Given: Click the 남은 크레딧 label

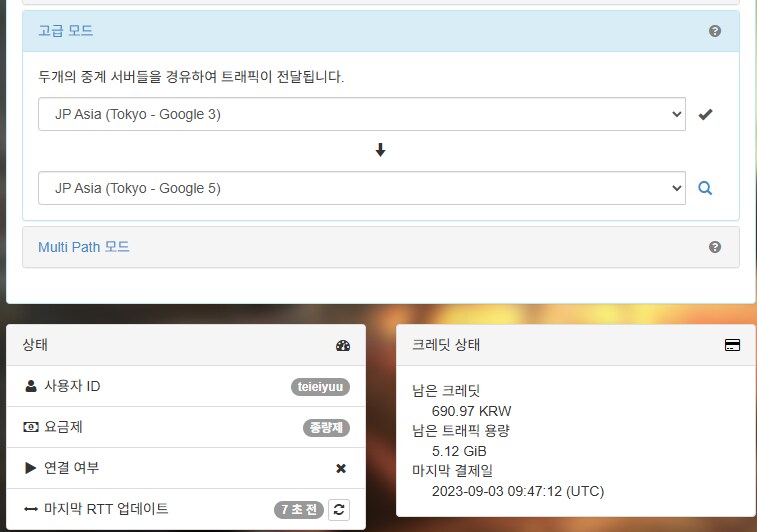Looking at the screenshot, I should pos(446,391).
